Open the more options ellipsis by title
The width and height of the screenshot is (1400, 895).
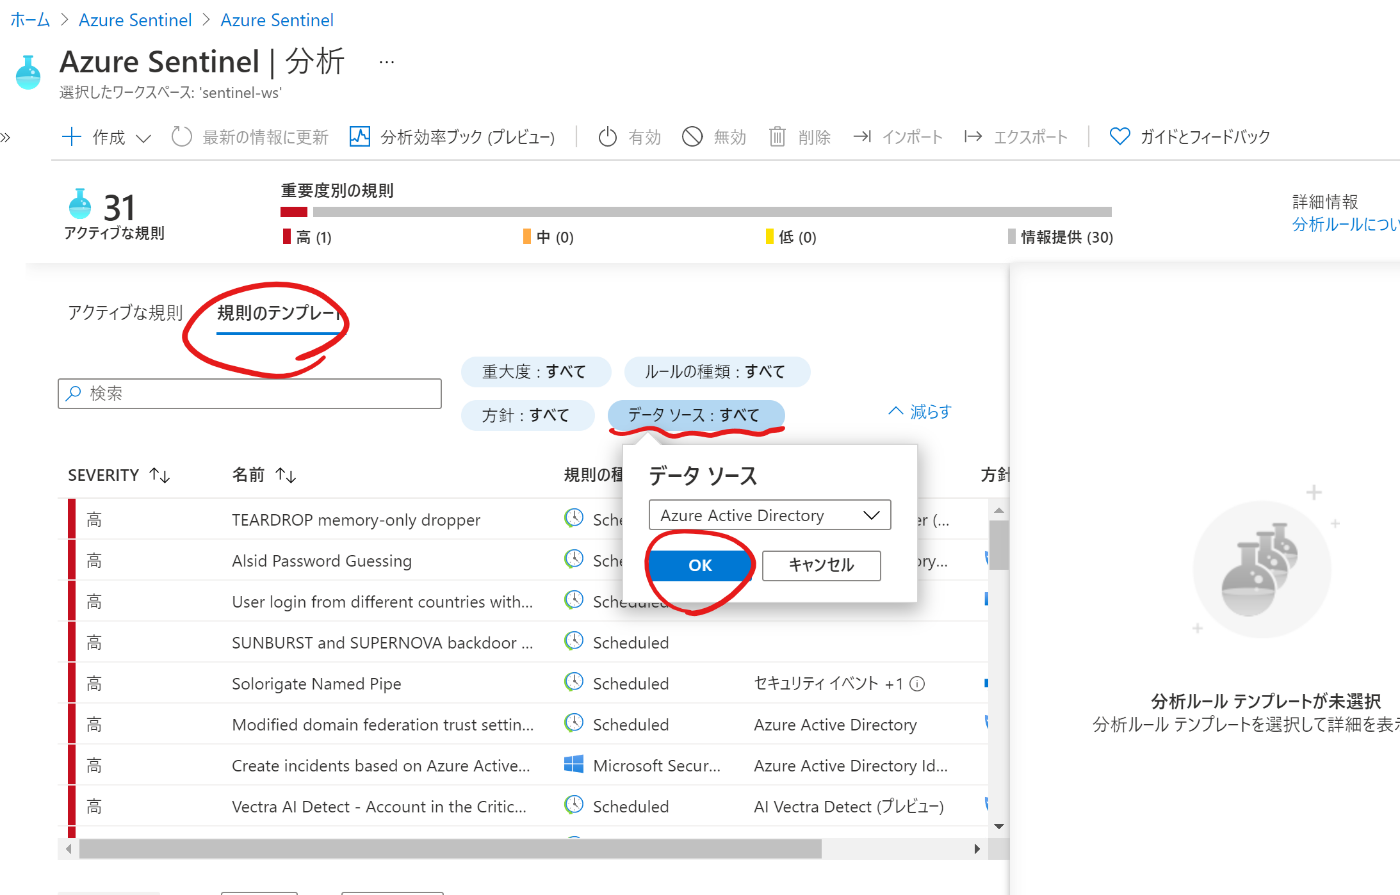point(387,62)
